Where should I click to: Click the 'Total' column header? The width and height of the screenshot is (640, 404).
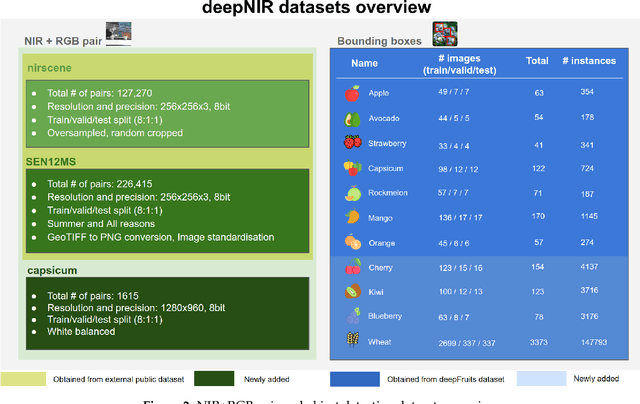(x=537, y=61)
